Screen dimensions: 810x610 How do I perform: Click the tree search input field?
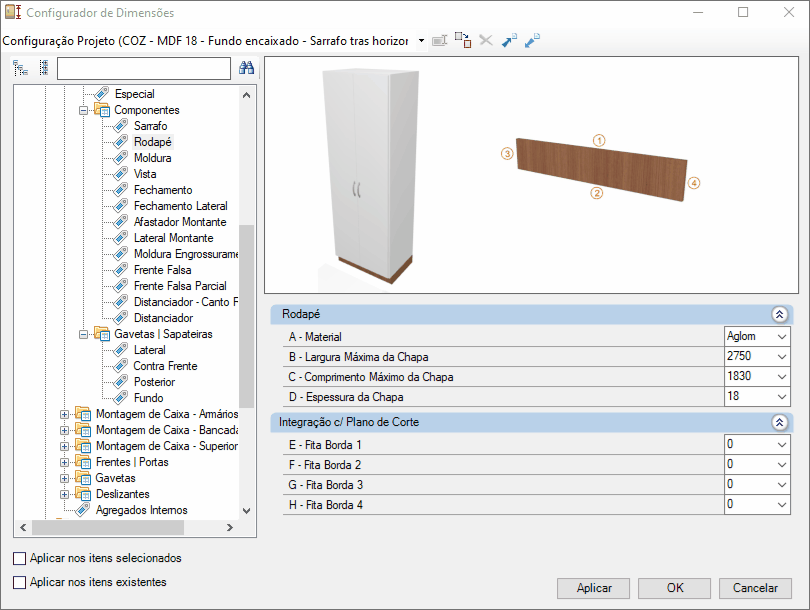pyautogui.click(x=144, y=68)
